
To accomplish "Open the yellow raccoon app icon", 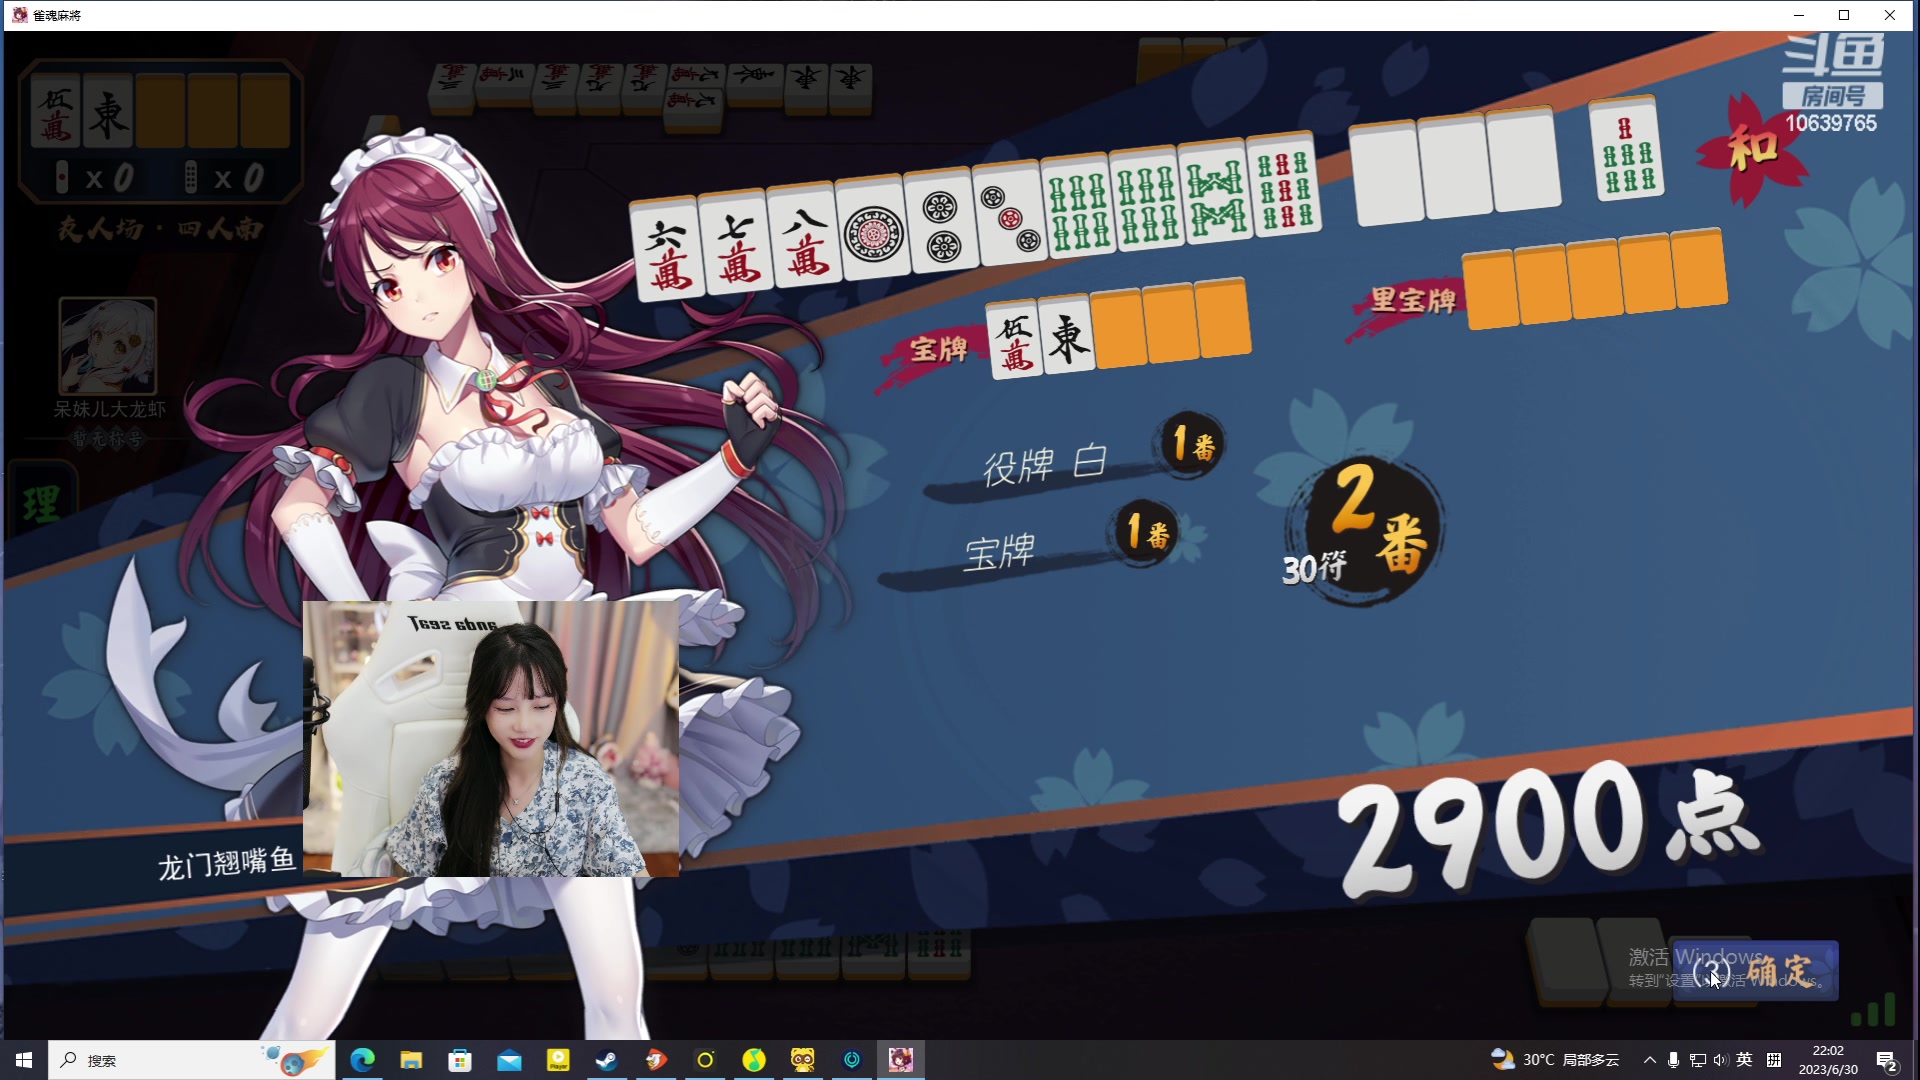I will click(x=803, y=1060).
